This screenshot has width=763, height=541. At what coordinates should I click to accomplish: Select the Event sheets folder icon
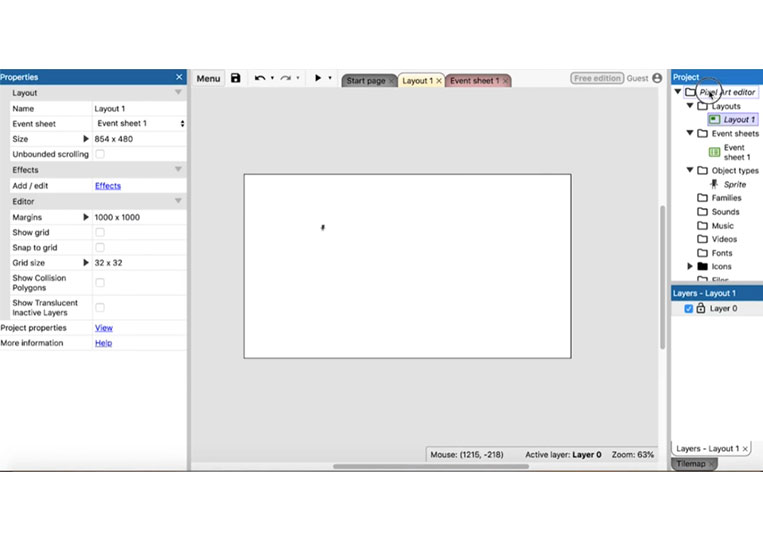702,133
